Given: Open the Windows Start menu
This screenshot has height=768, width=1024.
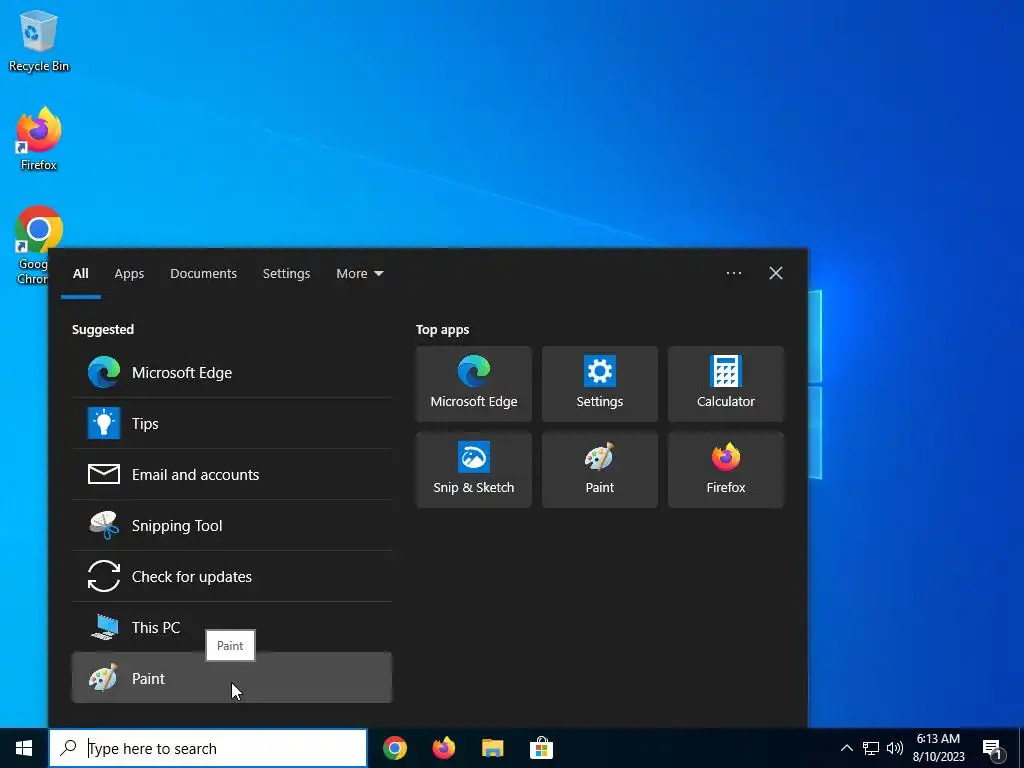Looking at the screenshot, I should coord(24,748).
